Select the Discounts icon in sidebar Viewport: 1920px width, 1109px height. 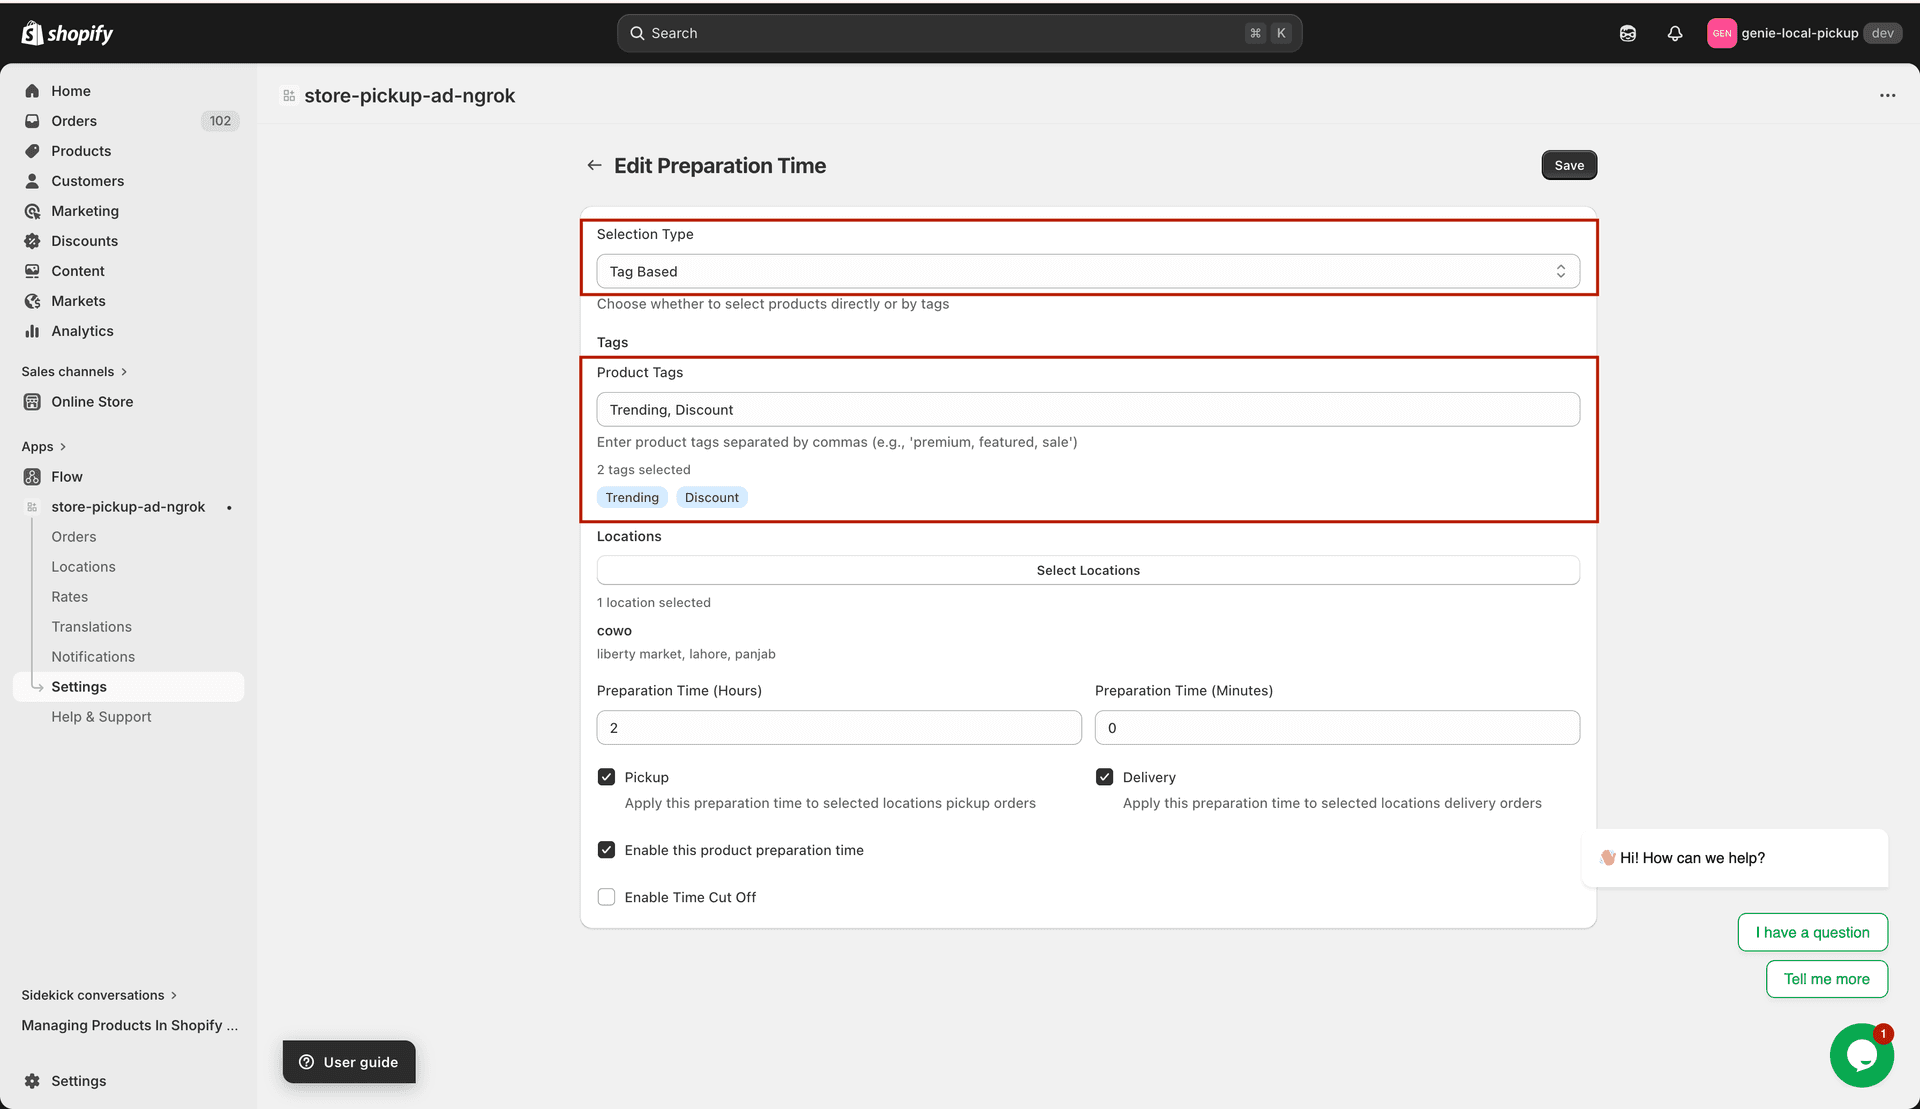point(32,240)
